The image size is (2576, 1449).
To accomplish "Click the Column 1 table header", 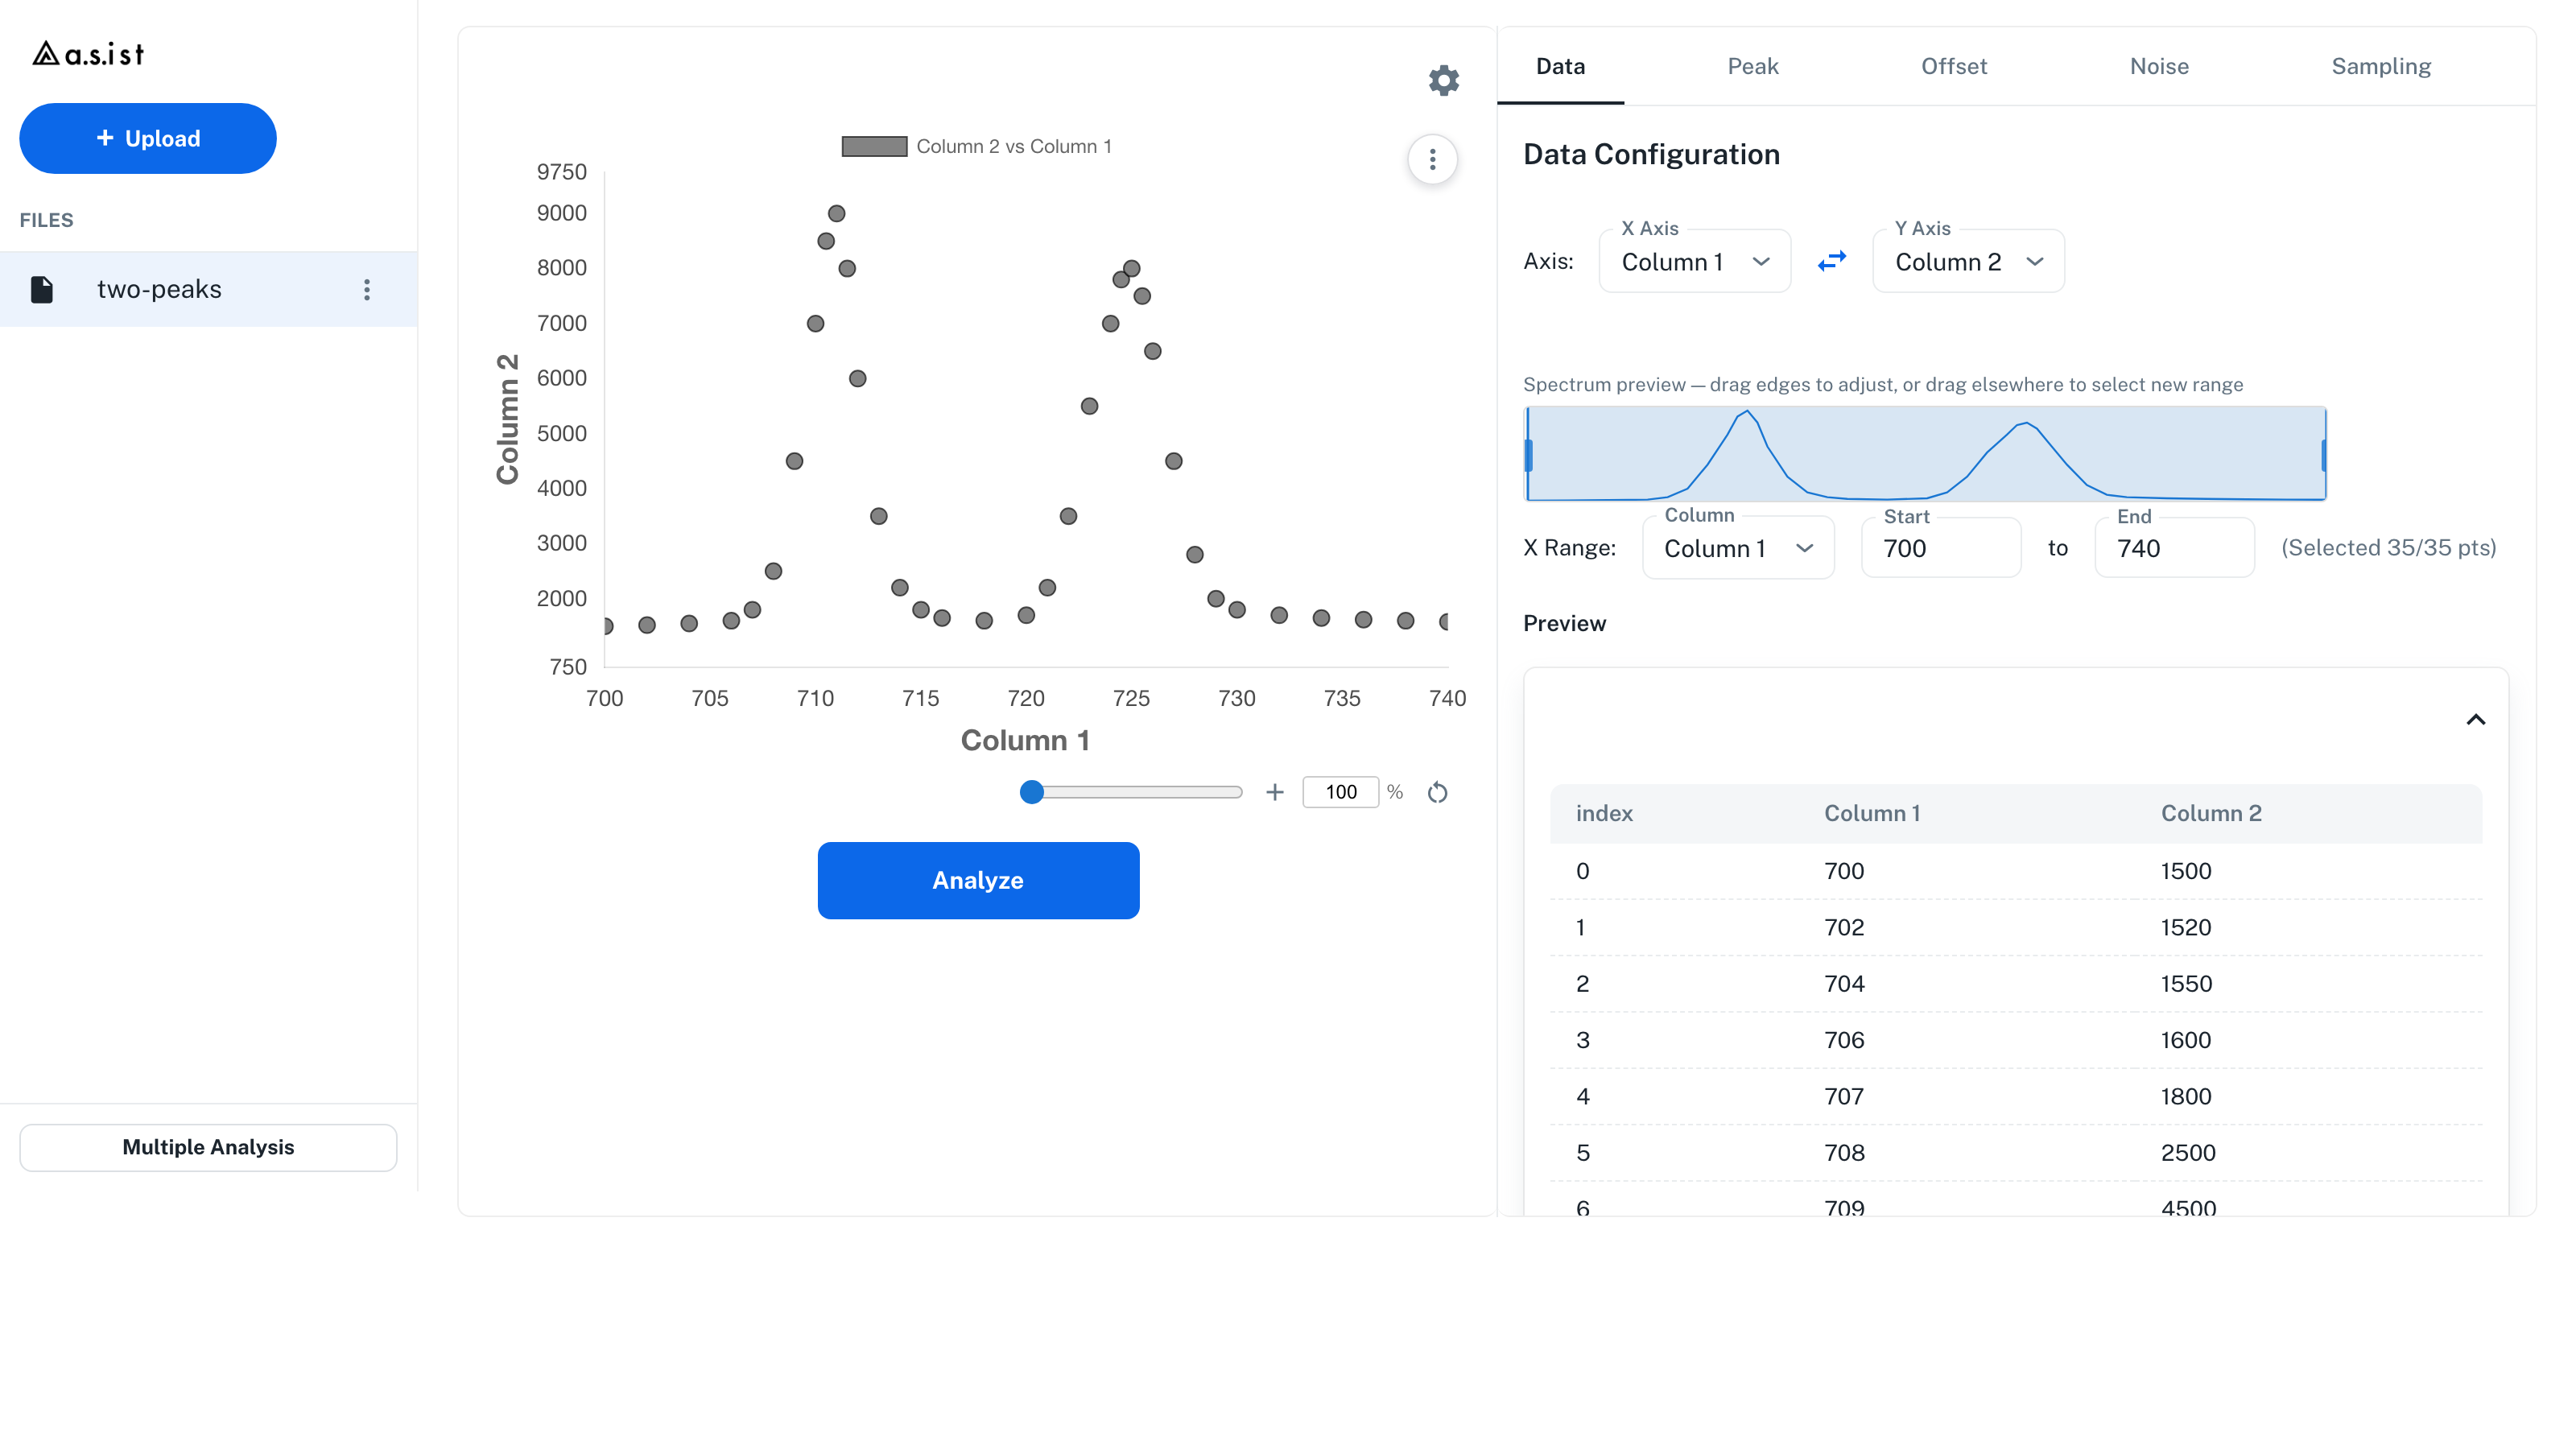I will click(1872, 813).
